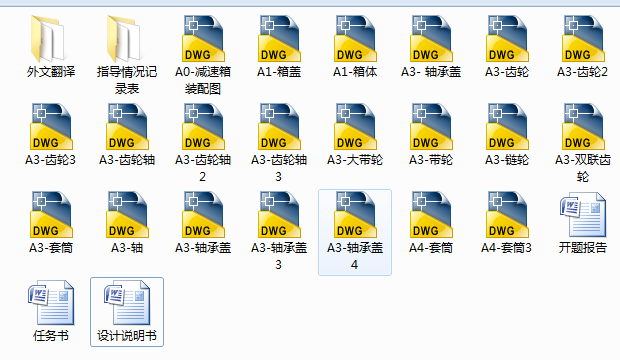Select the A3- 轴承盖 DWG icon in first row

[x=431, y=39]
